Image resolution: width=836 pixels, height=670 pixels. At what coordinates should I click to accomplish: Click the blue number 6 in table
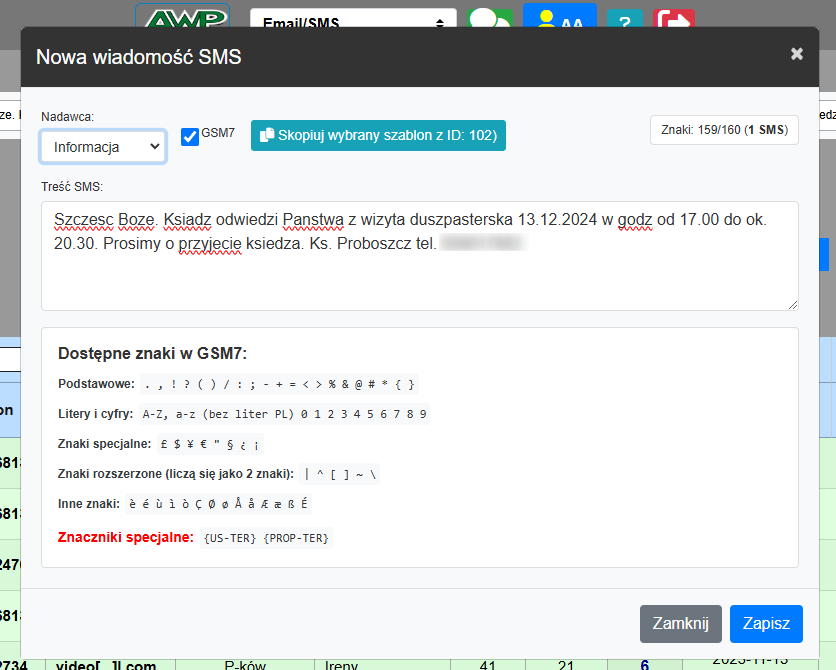coord(644,664)
